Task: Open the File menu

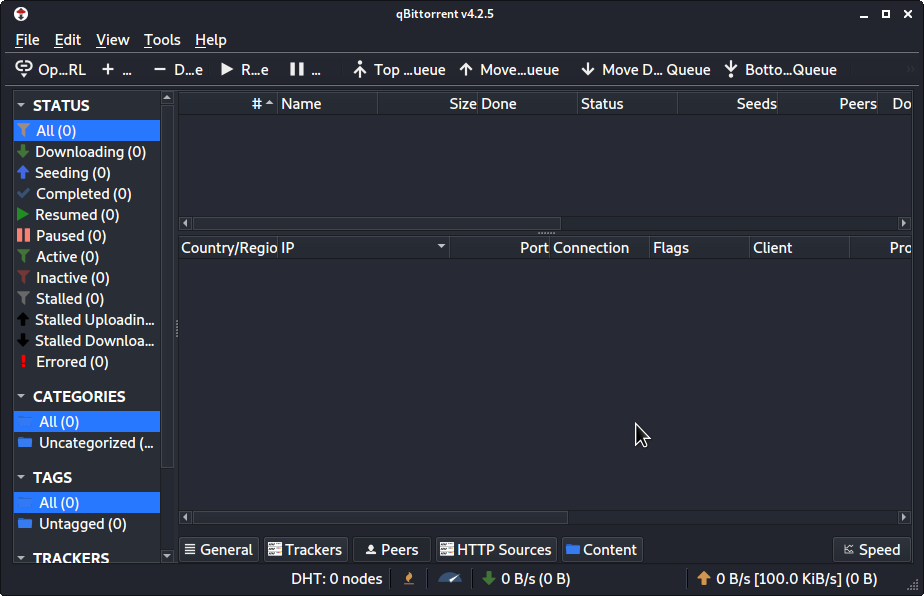Action: [x=27, y=39]
